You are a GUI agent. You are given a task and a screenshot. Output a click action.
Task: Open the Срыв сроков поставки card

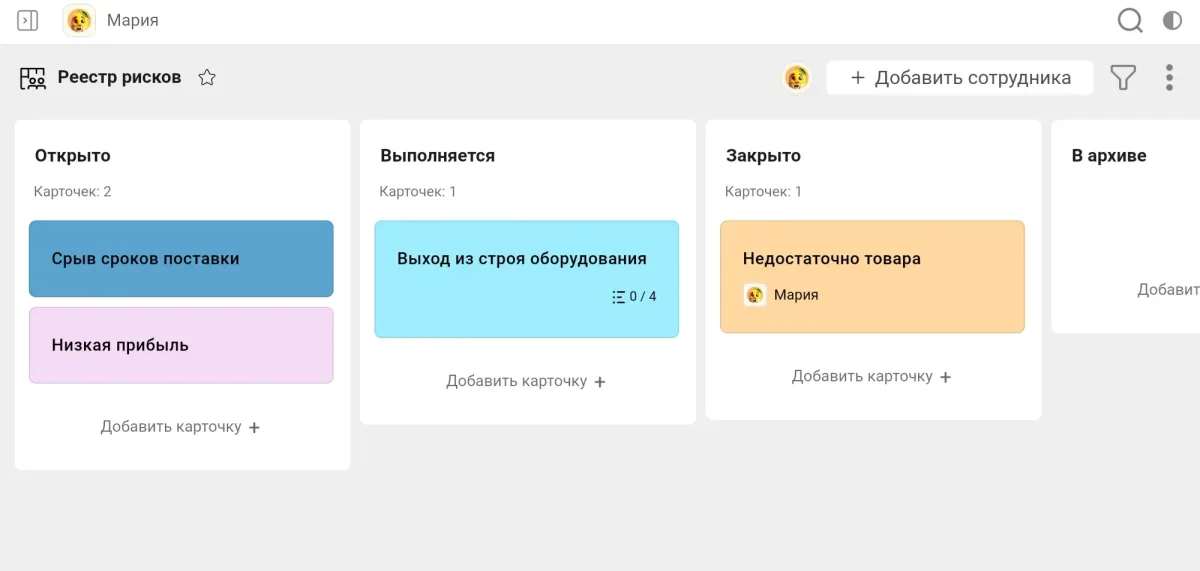181,259
